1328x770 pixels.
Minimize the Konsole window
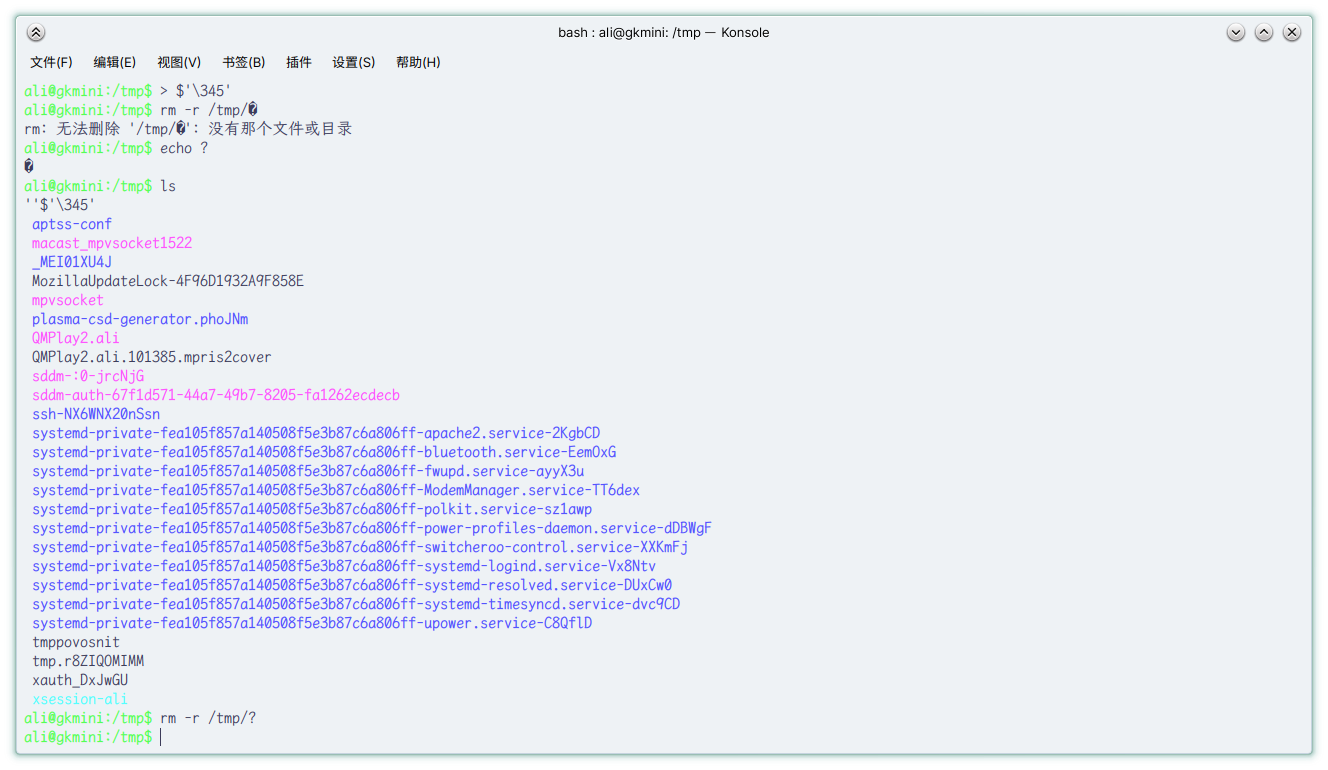click(x=1236, y=32)
